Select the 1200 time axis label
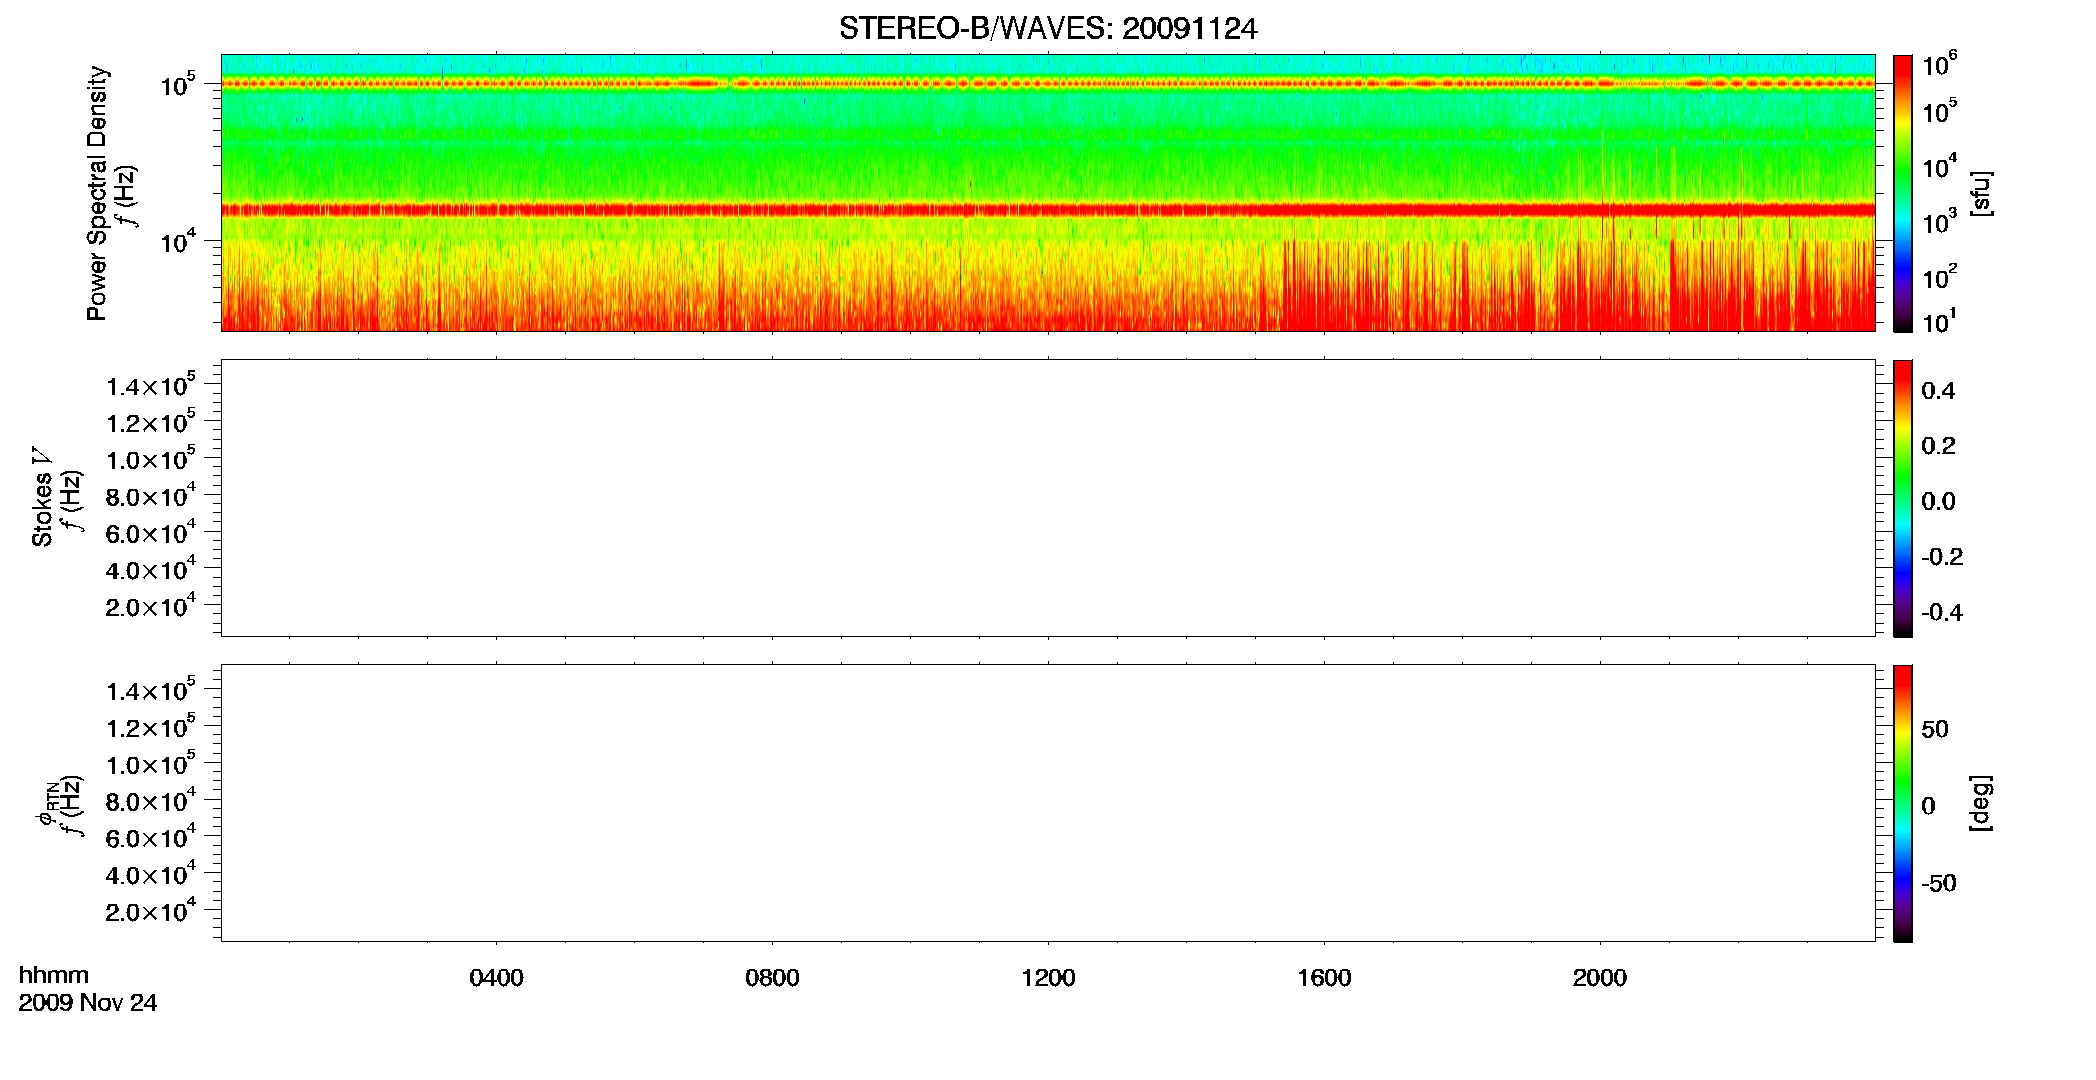 tap(1048, 978)
